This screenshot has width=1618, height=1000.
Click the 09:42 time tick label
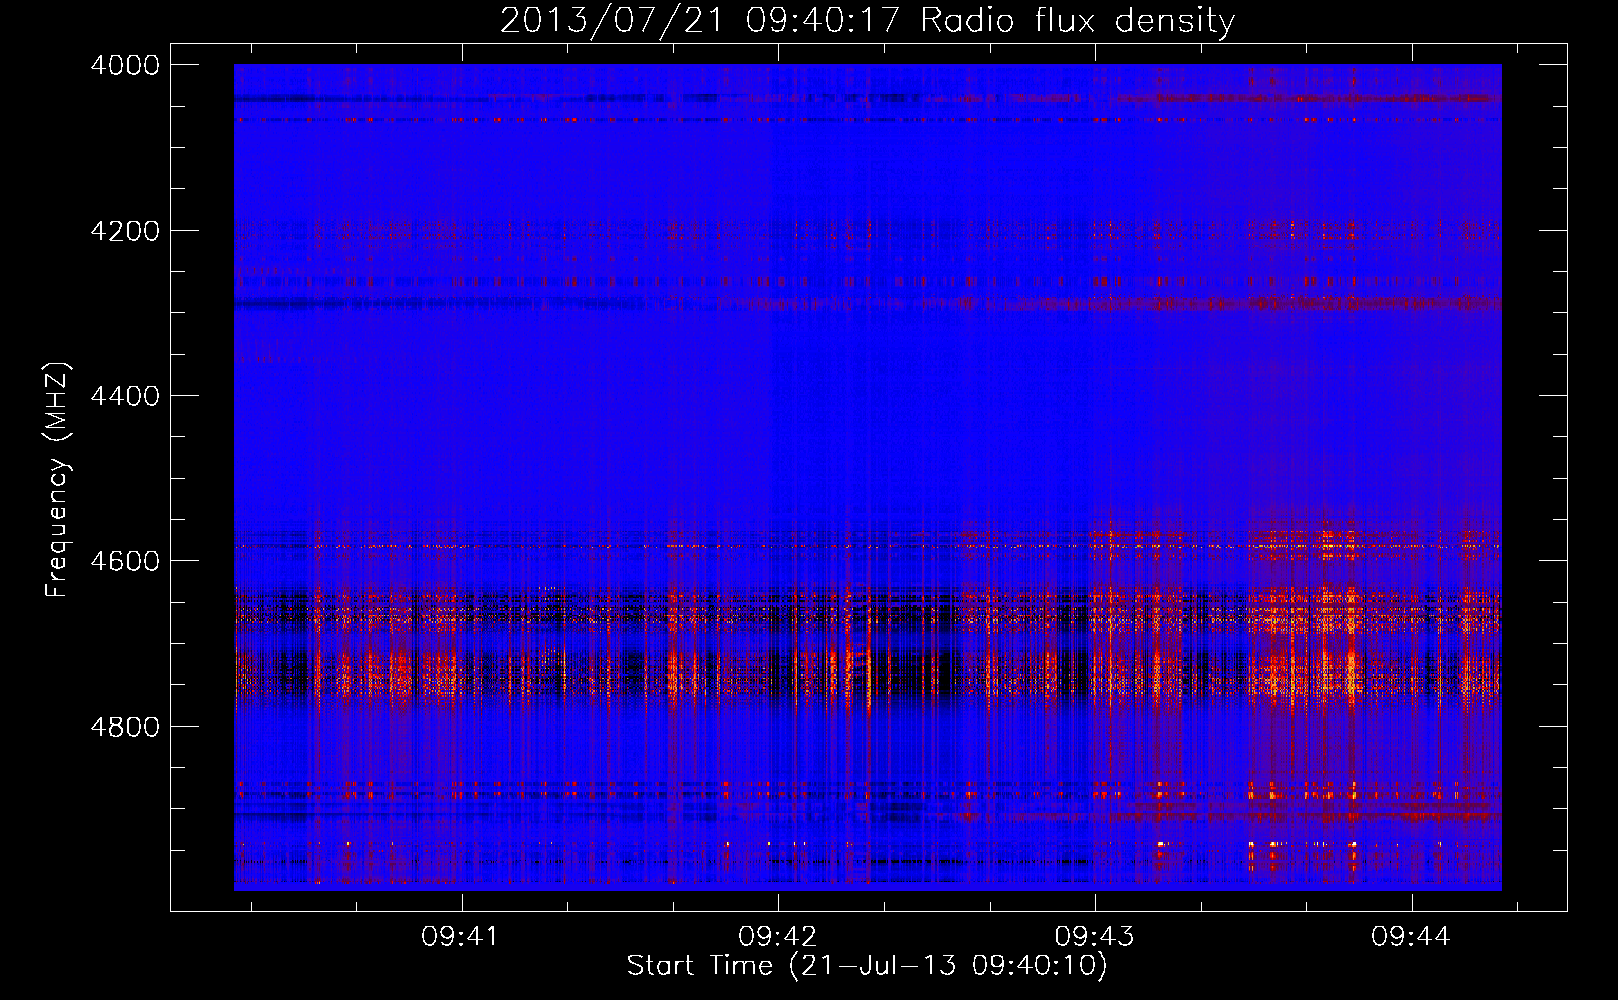click(777, 937)
